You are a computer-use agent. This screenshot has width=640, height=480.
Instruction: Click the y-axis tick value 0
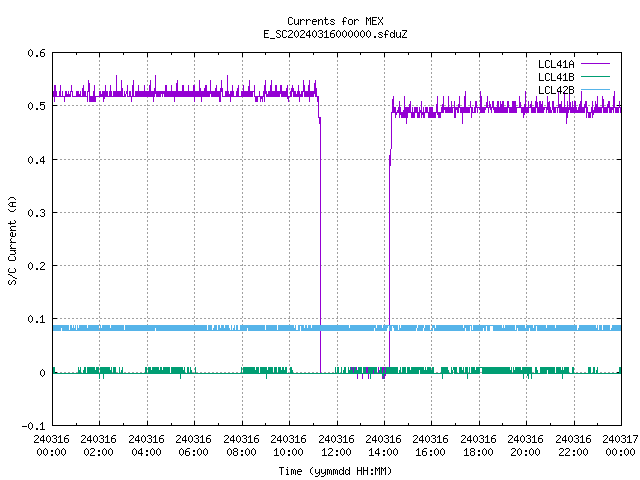point(42,373)
